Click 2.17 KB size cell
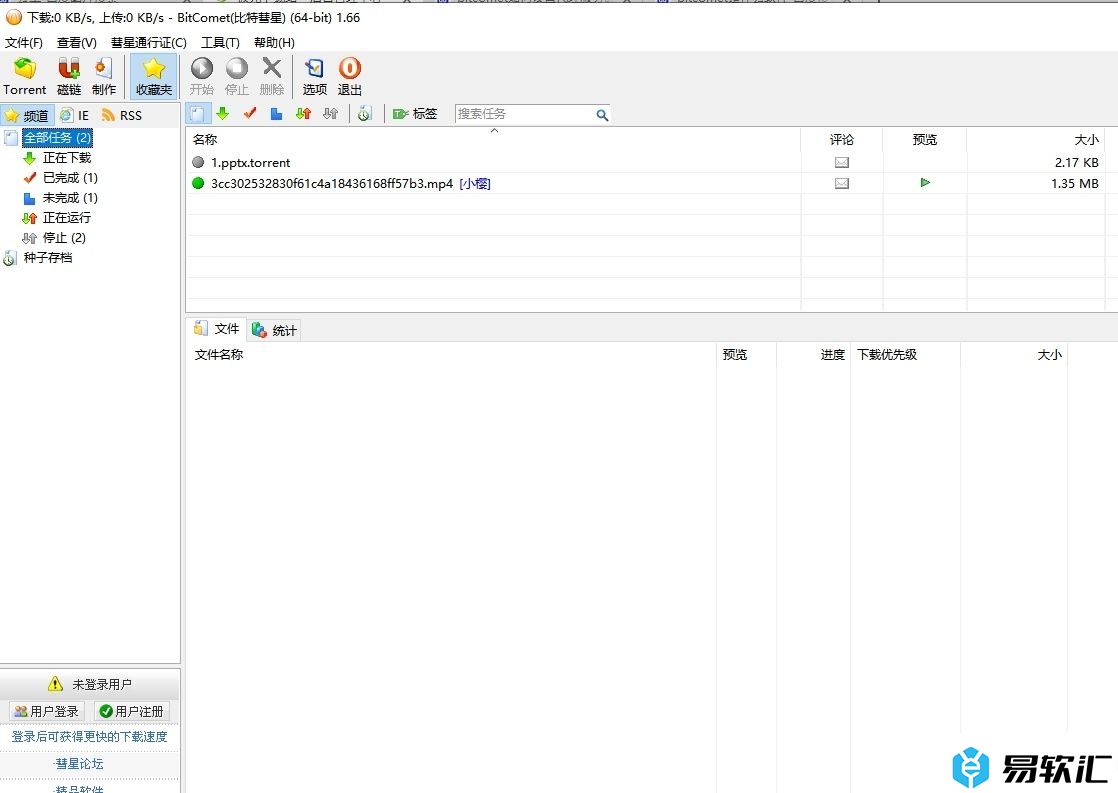This screenshot has width=1118, height=793. [1077, 163]
